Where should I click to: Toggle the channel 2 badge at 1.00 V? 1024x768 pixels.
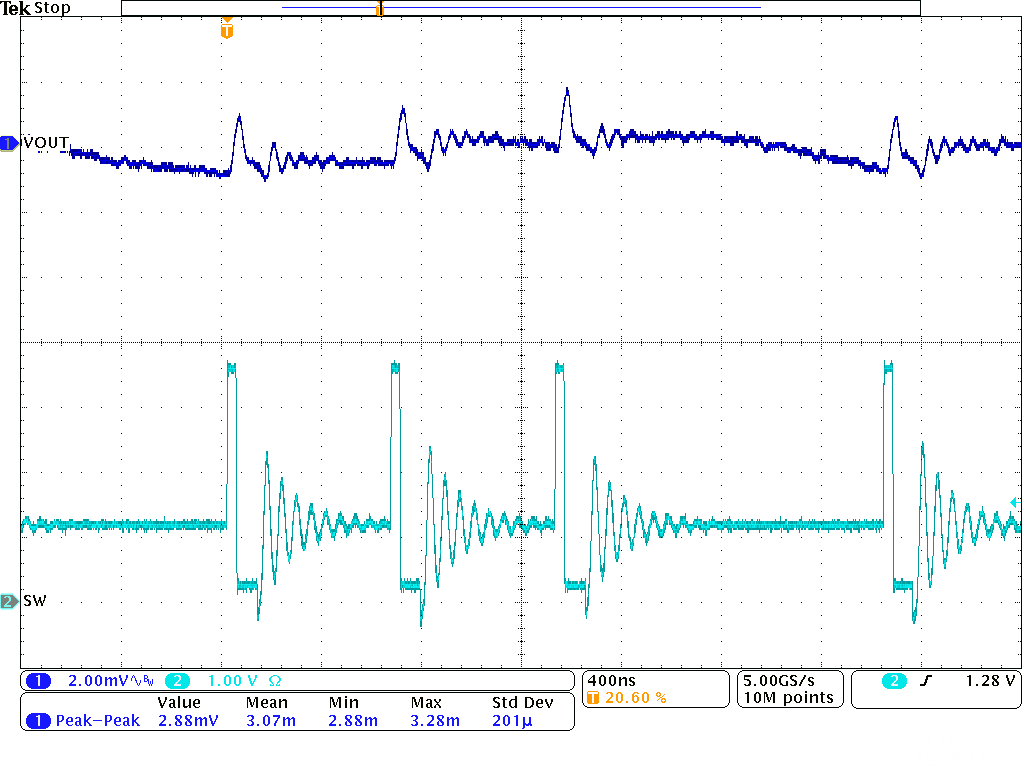(177, 681)
